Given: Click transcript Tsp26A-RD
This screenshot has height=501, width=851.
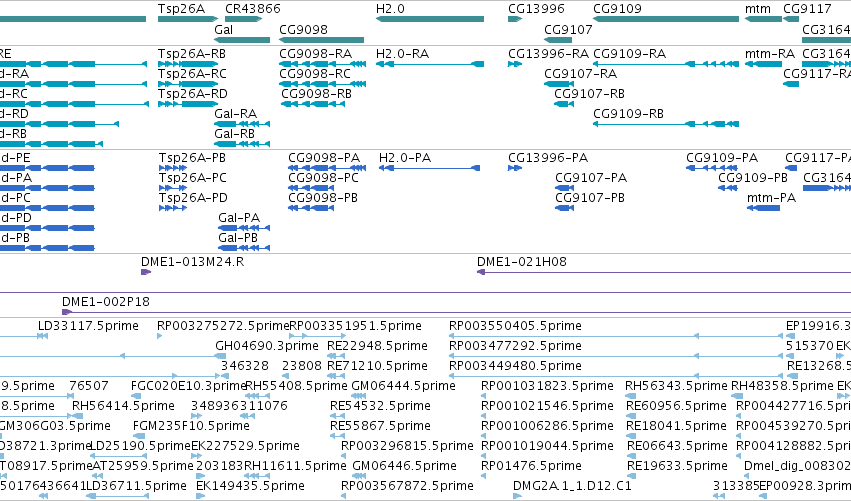Looking at the screenshot, I should [x=193, y=94].
